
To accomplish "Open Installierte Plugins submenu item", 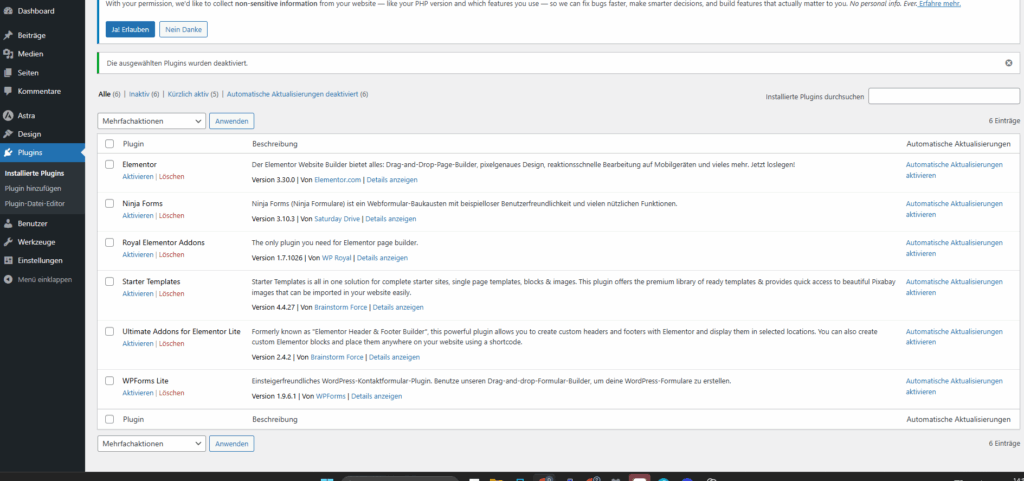I will [35, 174].
